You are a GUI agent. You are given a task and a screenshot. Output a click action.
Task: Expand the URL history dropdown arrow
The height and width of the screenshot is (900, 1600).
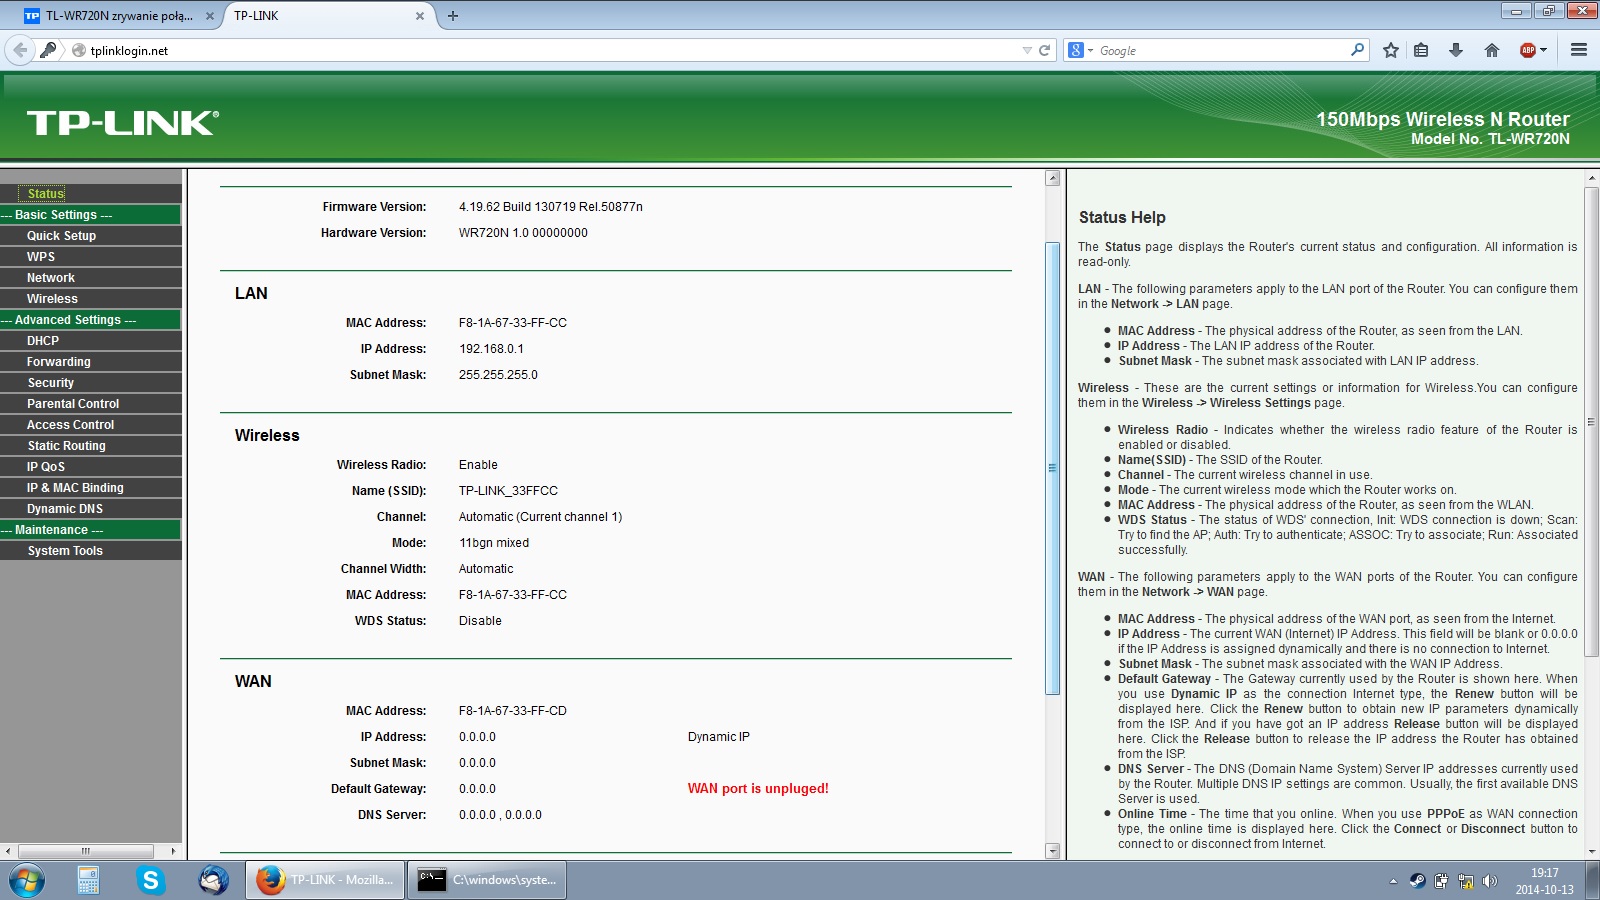tap(1026, 50)
